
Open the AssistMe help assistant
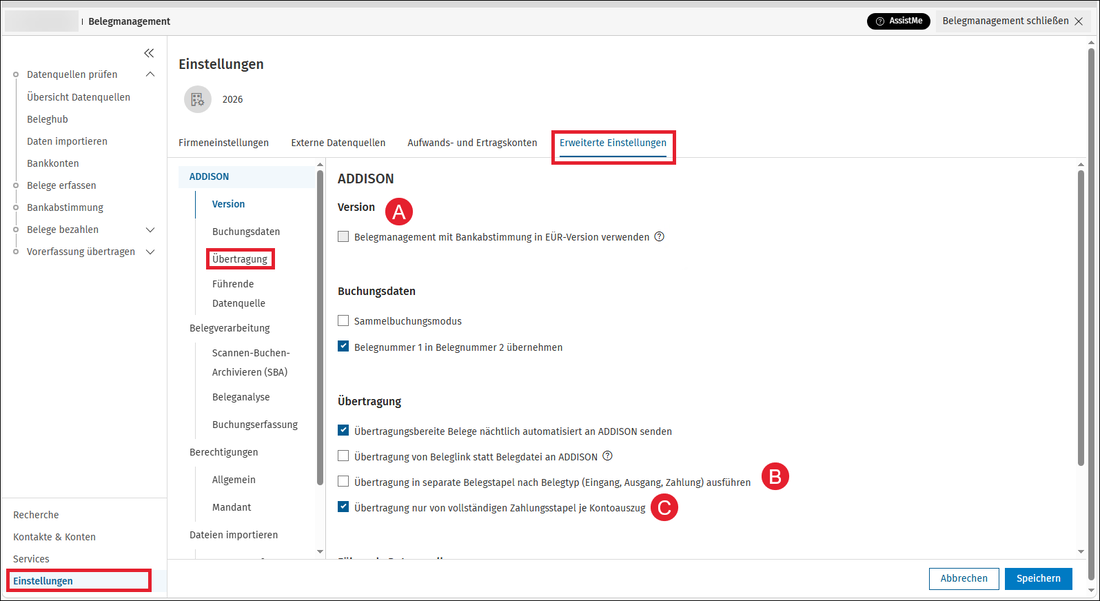tap(899, 21)
